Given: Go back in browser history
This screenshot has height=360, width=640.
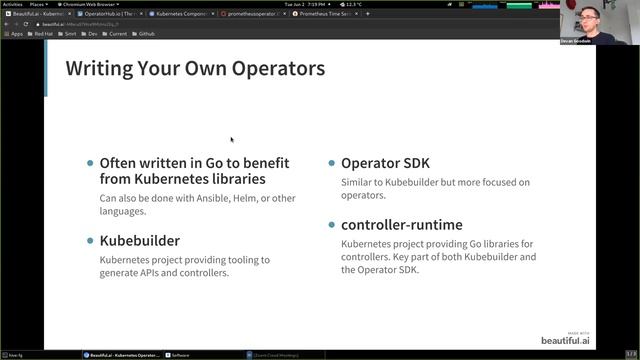Looking at the screenshot, I should pos(6,24).
